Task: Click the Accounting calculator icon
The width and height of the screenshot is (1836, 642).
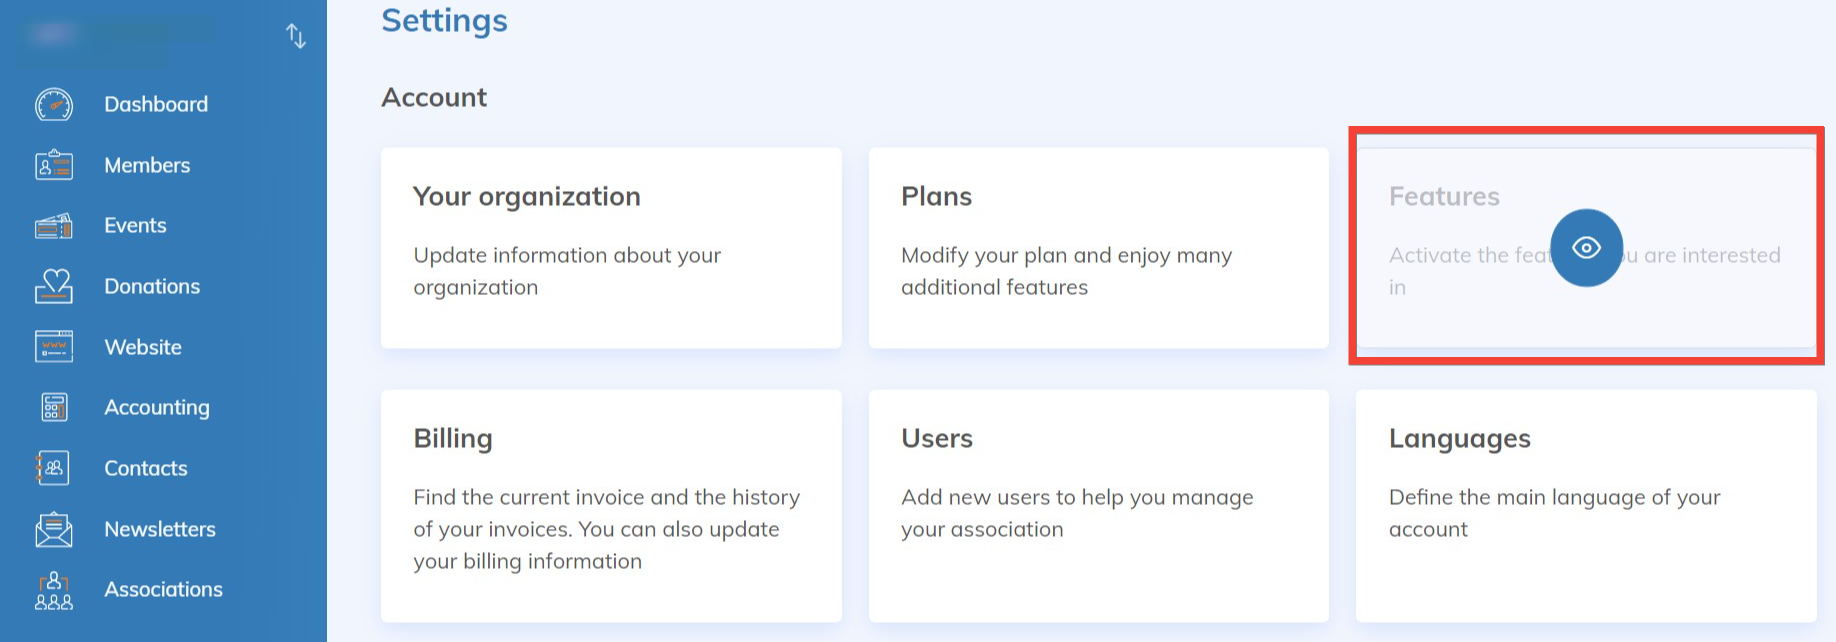Action: click(54, 407)
